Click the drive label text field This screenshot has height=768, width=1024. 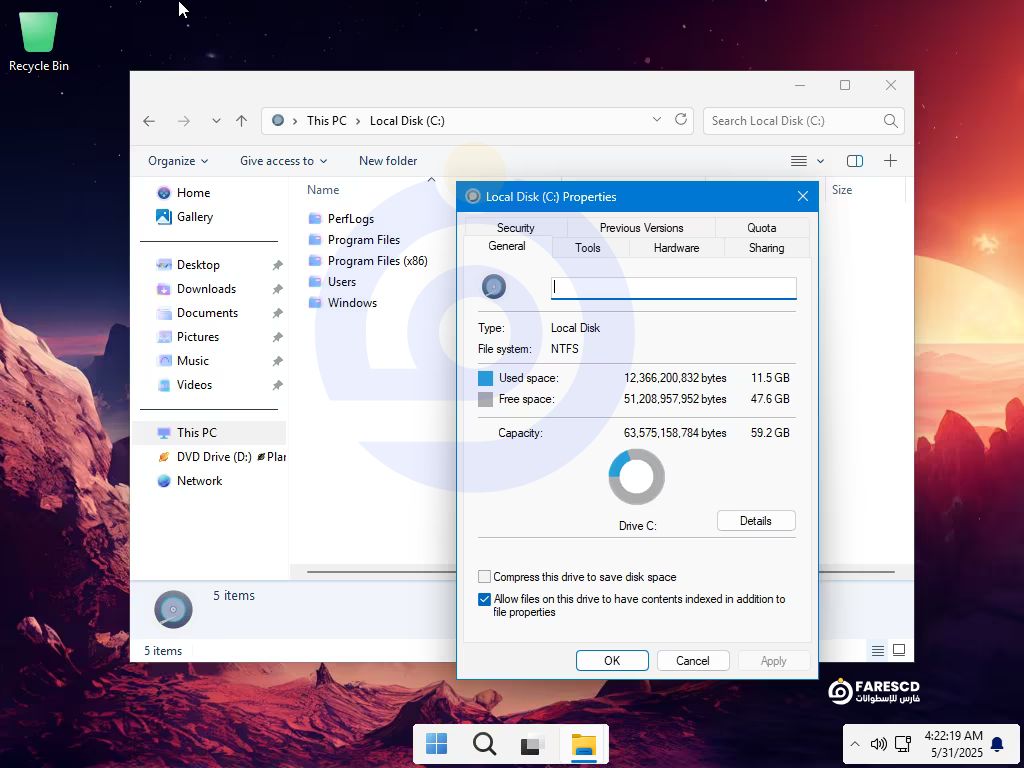pyautogui.click(x=673, y=287)
